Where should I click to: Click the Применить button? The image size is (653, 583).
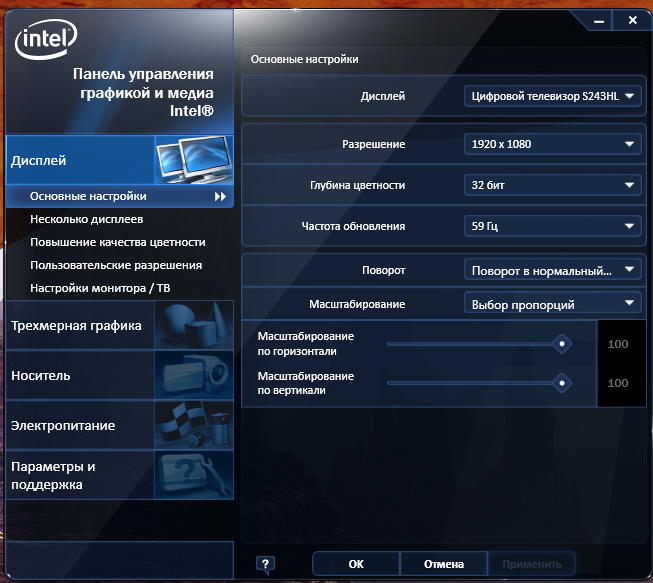tap(532, 564)
